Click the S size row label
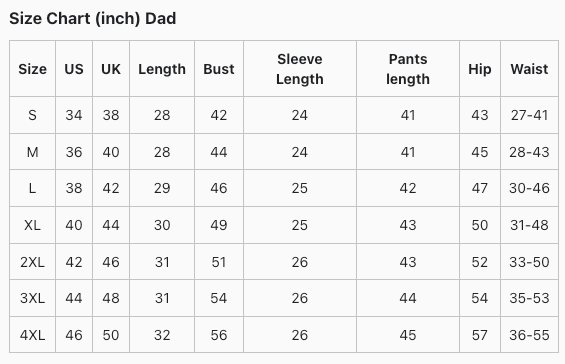This screenshot has height=364, width=565. tap(32, 115)
